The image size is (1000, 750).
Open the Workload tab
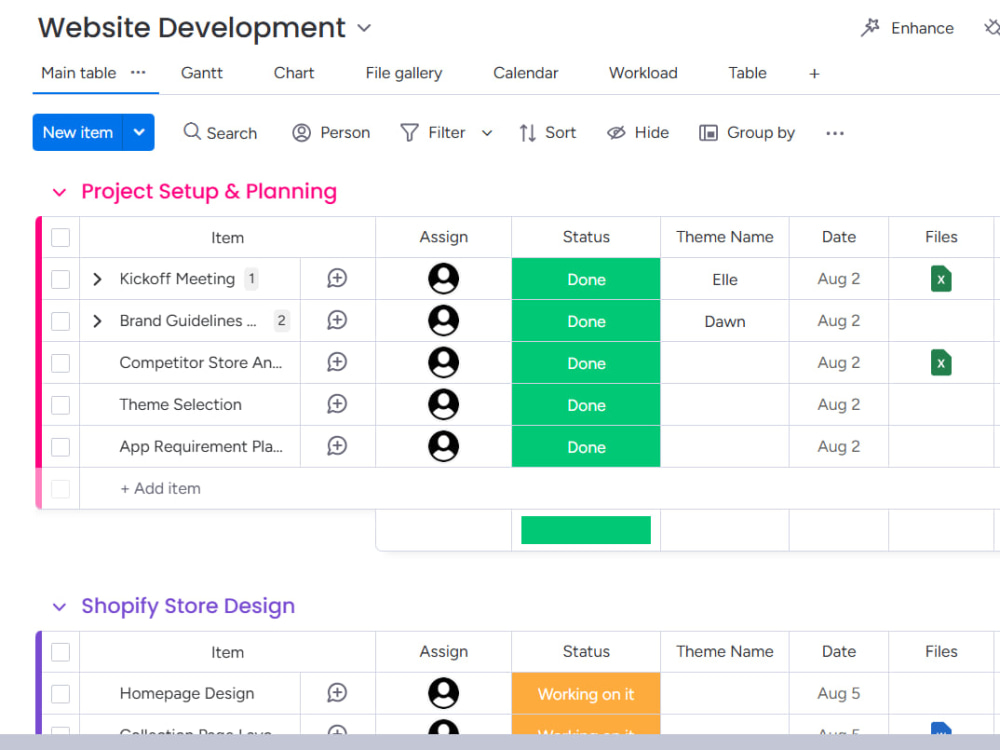pyautogui.click(x=643, y=73)
